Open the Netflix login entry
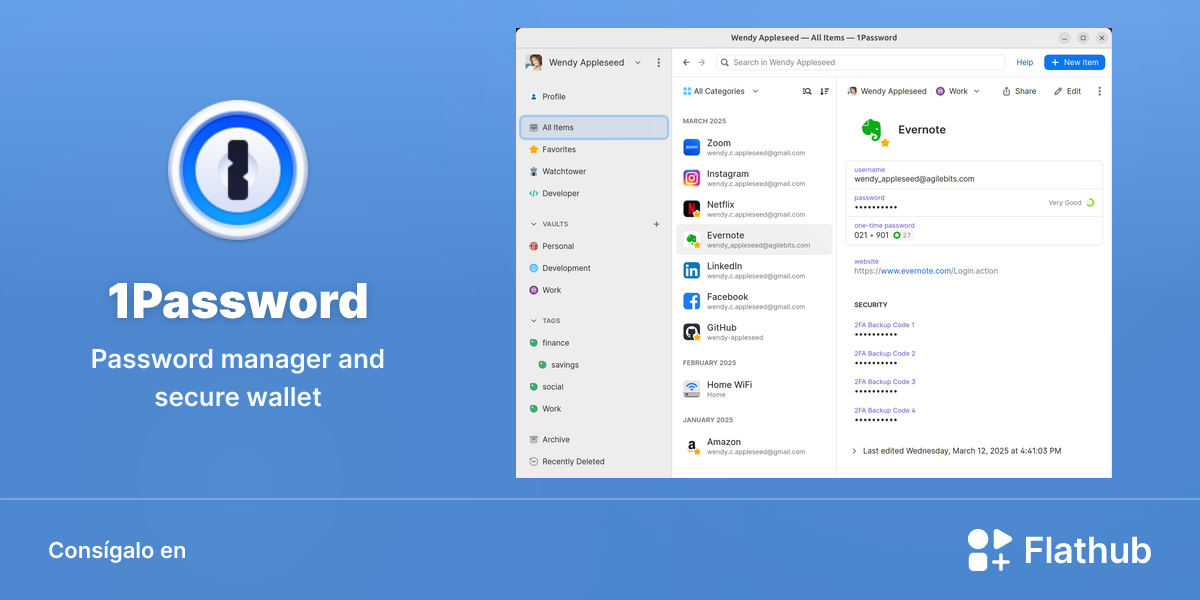This screenshot has width=1200, height=600. pos(754,209)
